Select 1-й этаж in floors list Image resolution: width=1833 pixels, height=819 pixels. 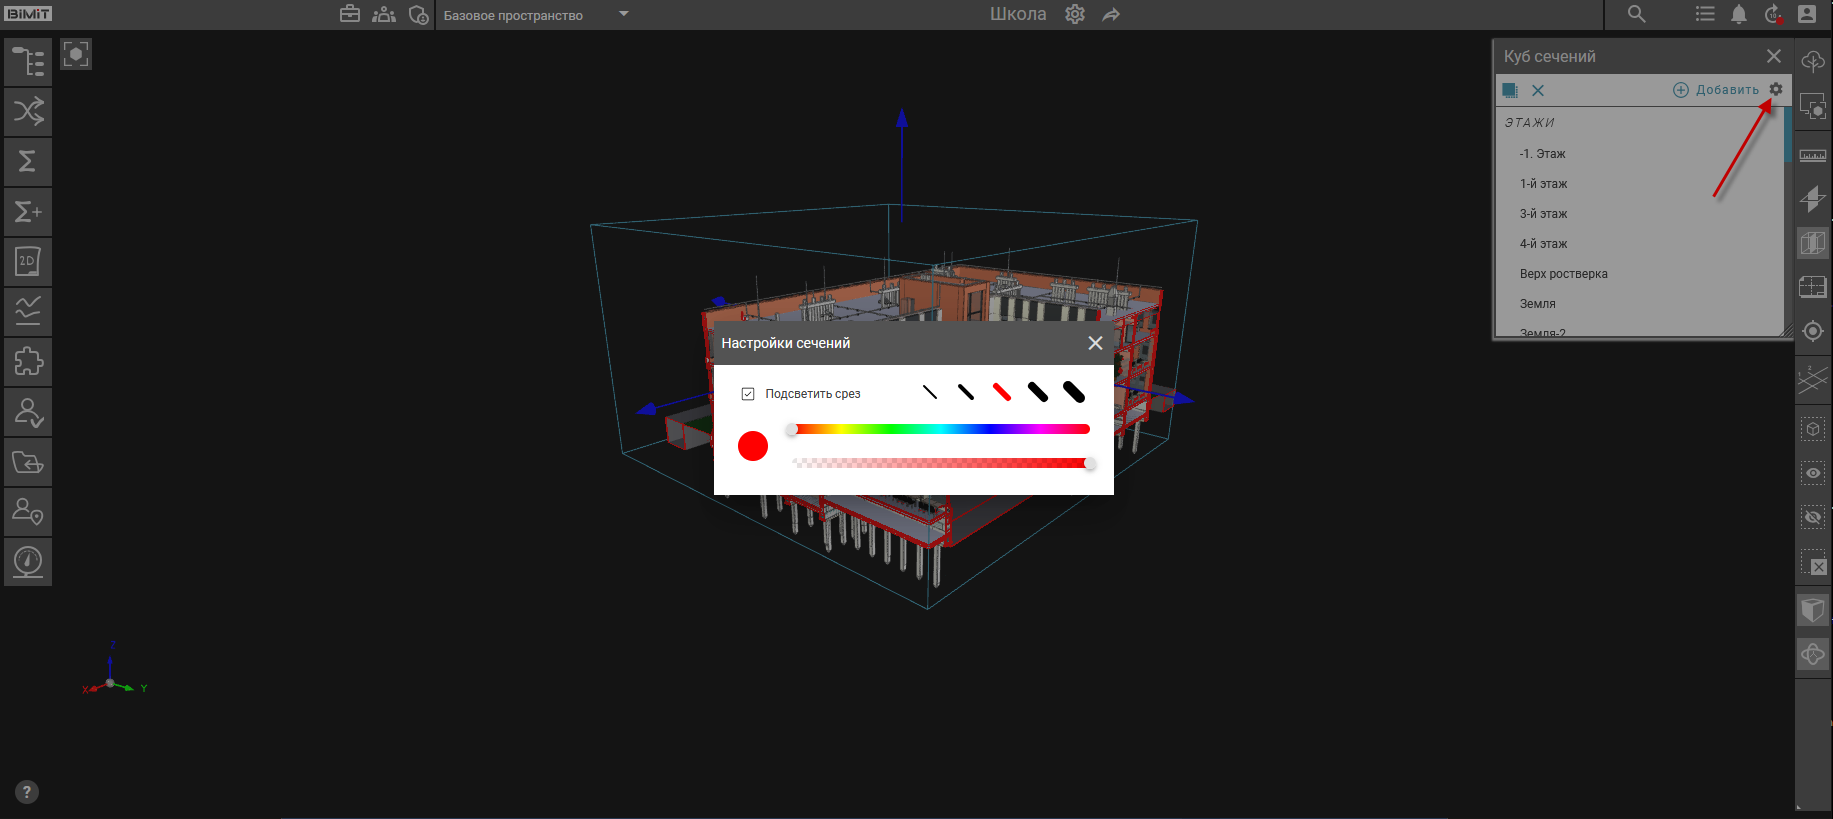[1543, 184]
